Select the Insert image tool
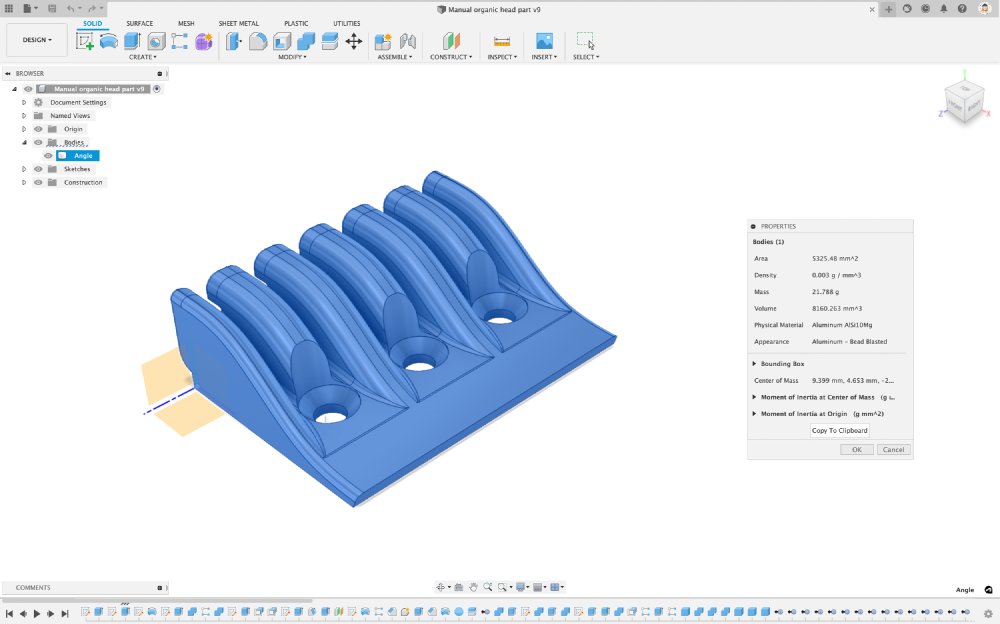The width and height of the screenshot is (1000, 624). click(544, 41)
